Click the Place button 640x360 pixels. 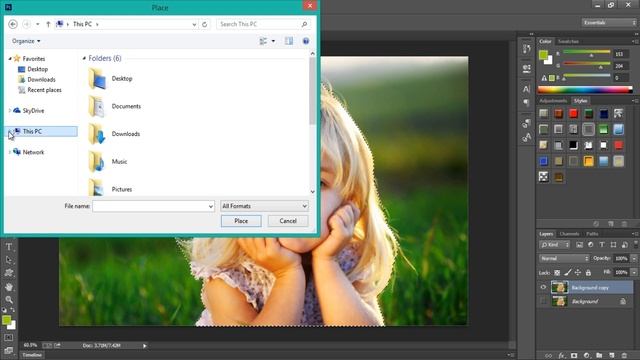(x=241, y=221)
